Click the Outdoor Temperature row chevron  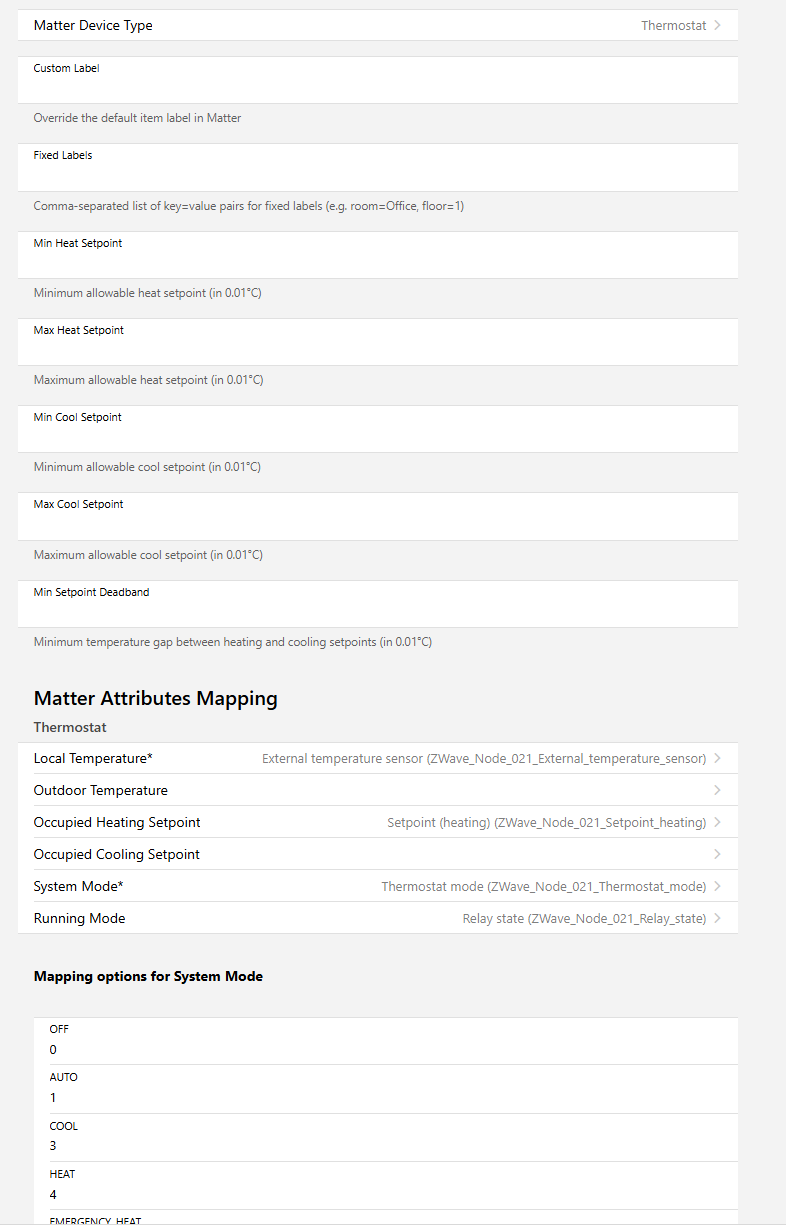718,791
